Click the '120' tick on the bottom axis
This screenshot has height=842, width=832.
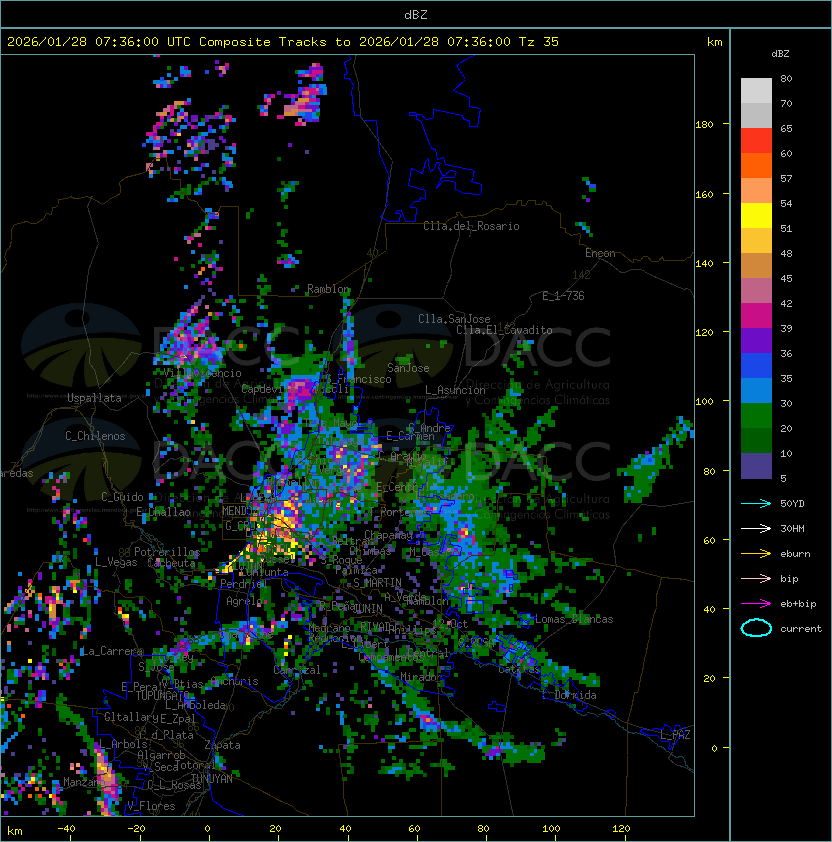point(621,829)
